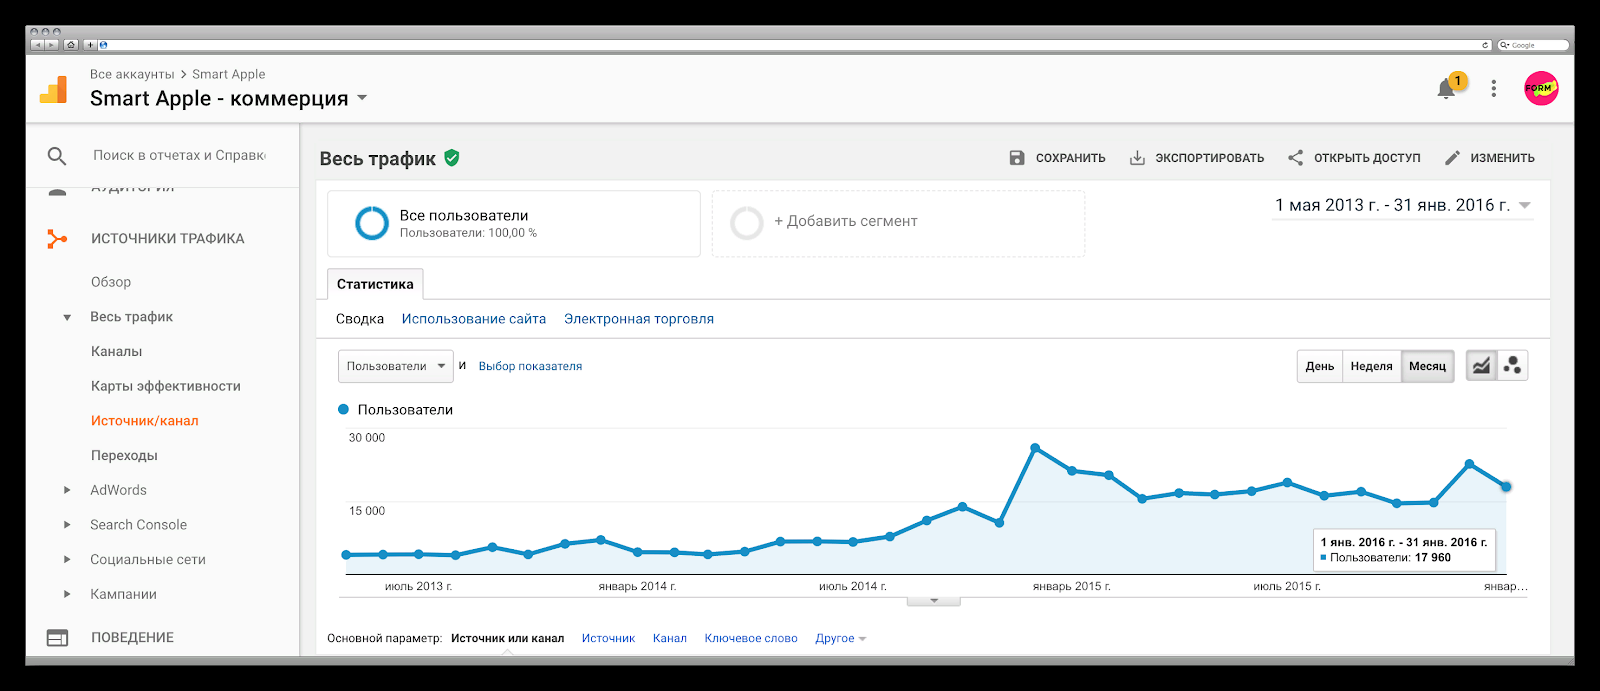1600x691 pixels.
Task: Click the pencil edit icon
Action: (x=1452, y=158)
